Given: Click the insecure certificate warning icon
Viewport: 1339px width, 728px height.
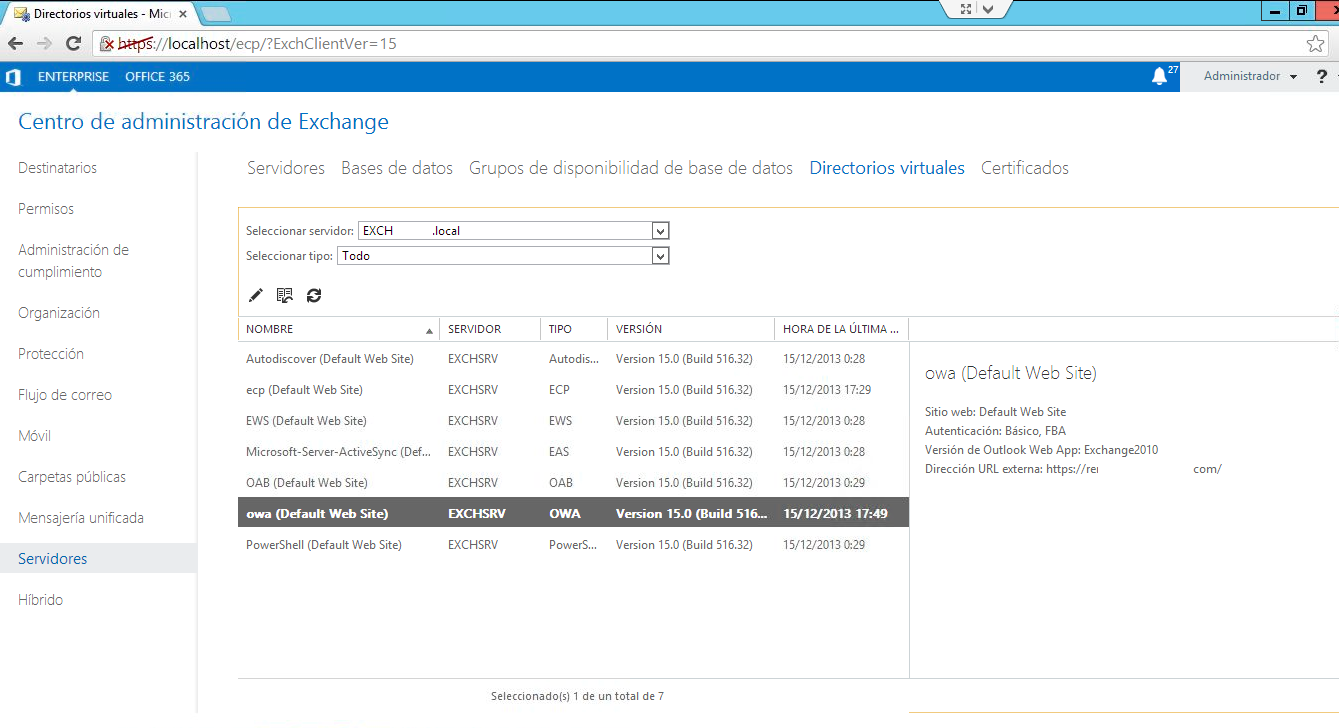Looking at the screenshot, I should [x=108, y=44].
